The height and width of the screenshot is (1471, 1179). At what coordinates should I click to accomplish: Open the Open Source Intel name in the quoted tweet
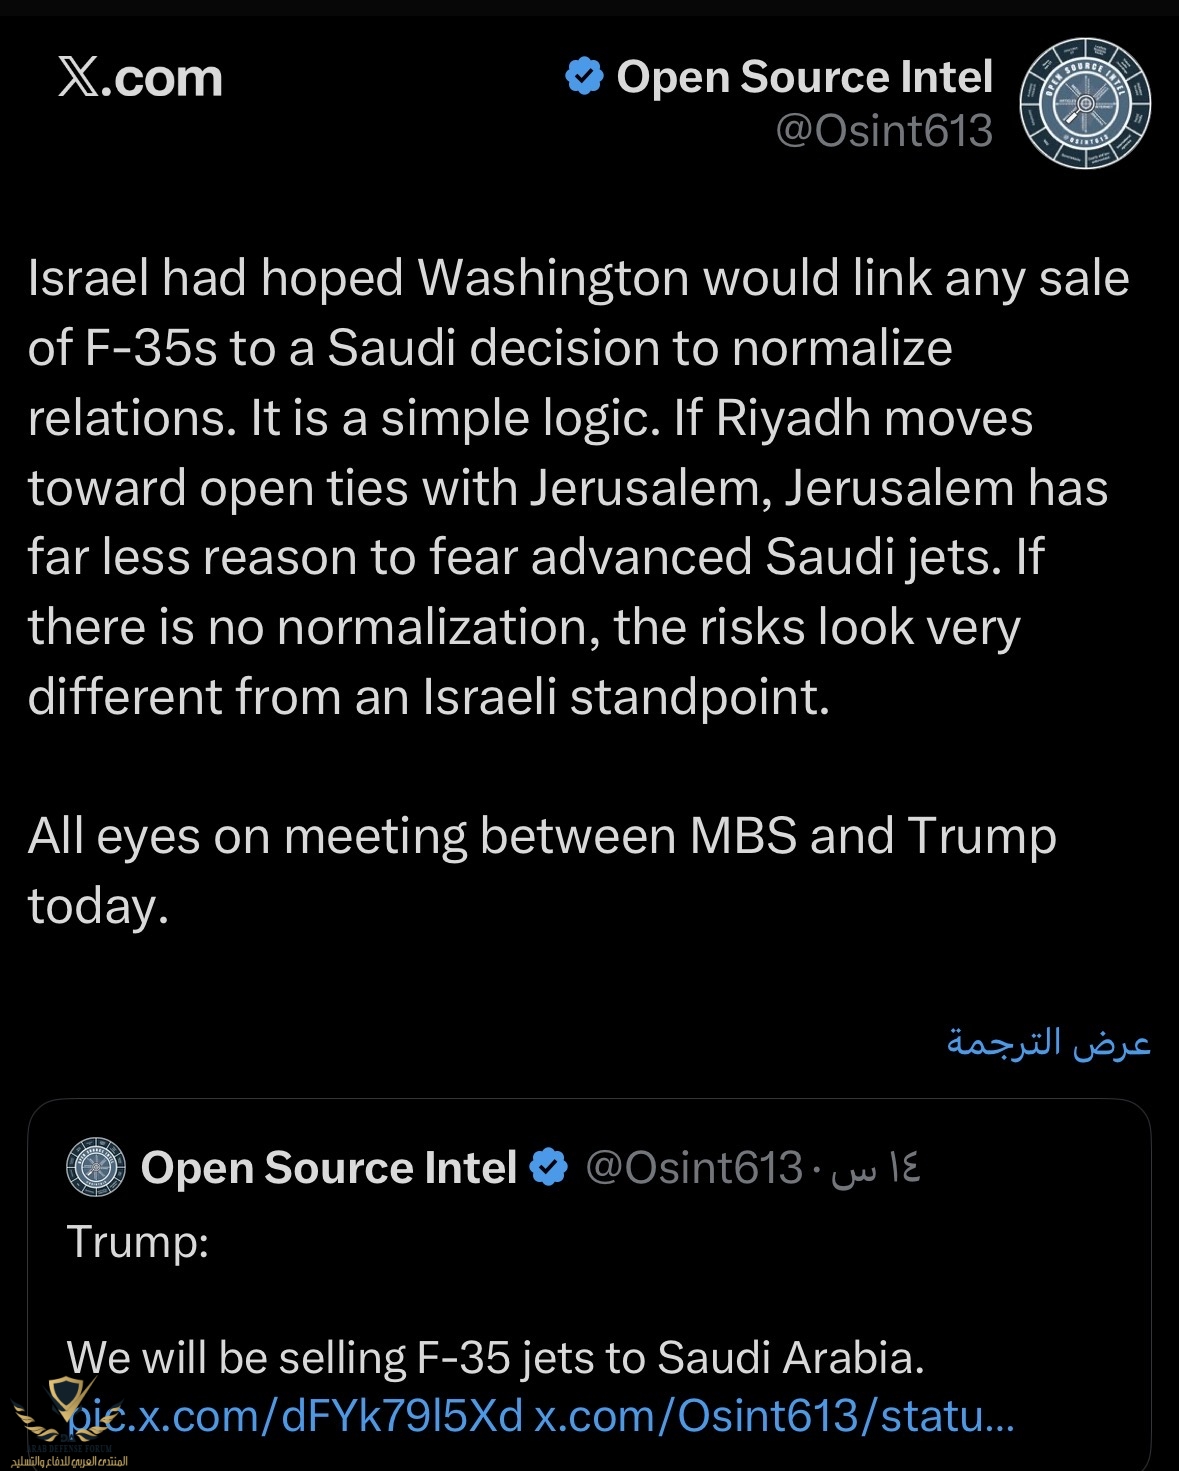[328, 1167]
